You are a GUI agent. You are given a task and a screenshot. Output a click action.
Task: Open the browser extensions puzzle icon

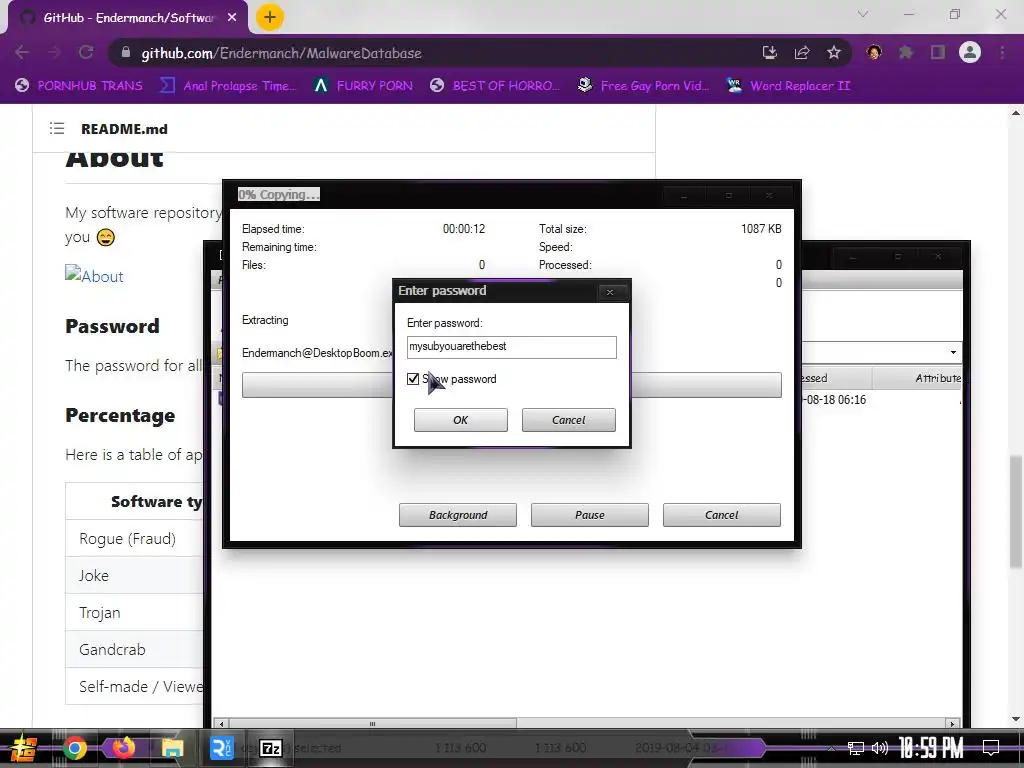click(906, 52)
